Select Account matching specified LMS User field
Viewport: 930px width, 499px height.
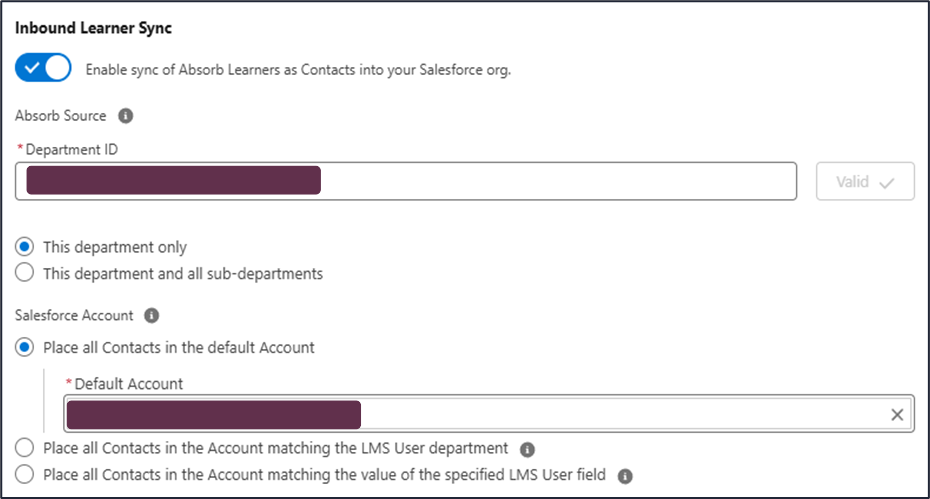[25, 475]
